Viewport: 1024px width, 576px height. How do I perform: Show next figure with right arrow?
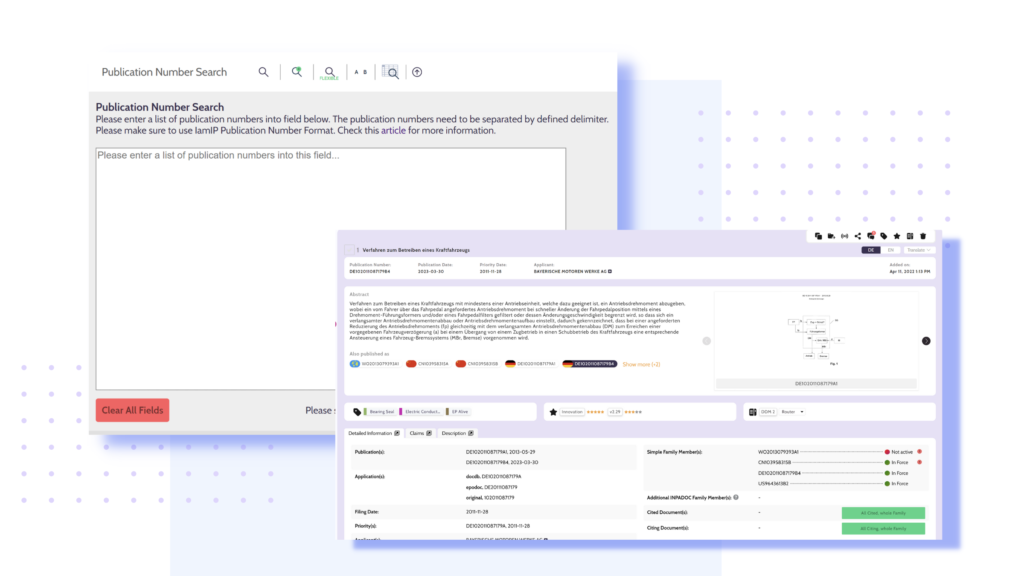pos(926,341)
